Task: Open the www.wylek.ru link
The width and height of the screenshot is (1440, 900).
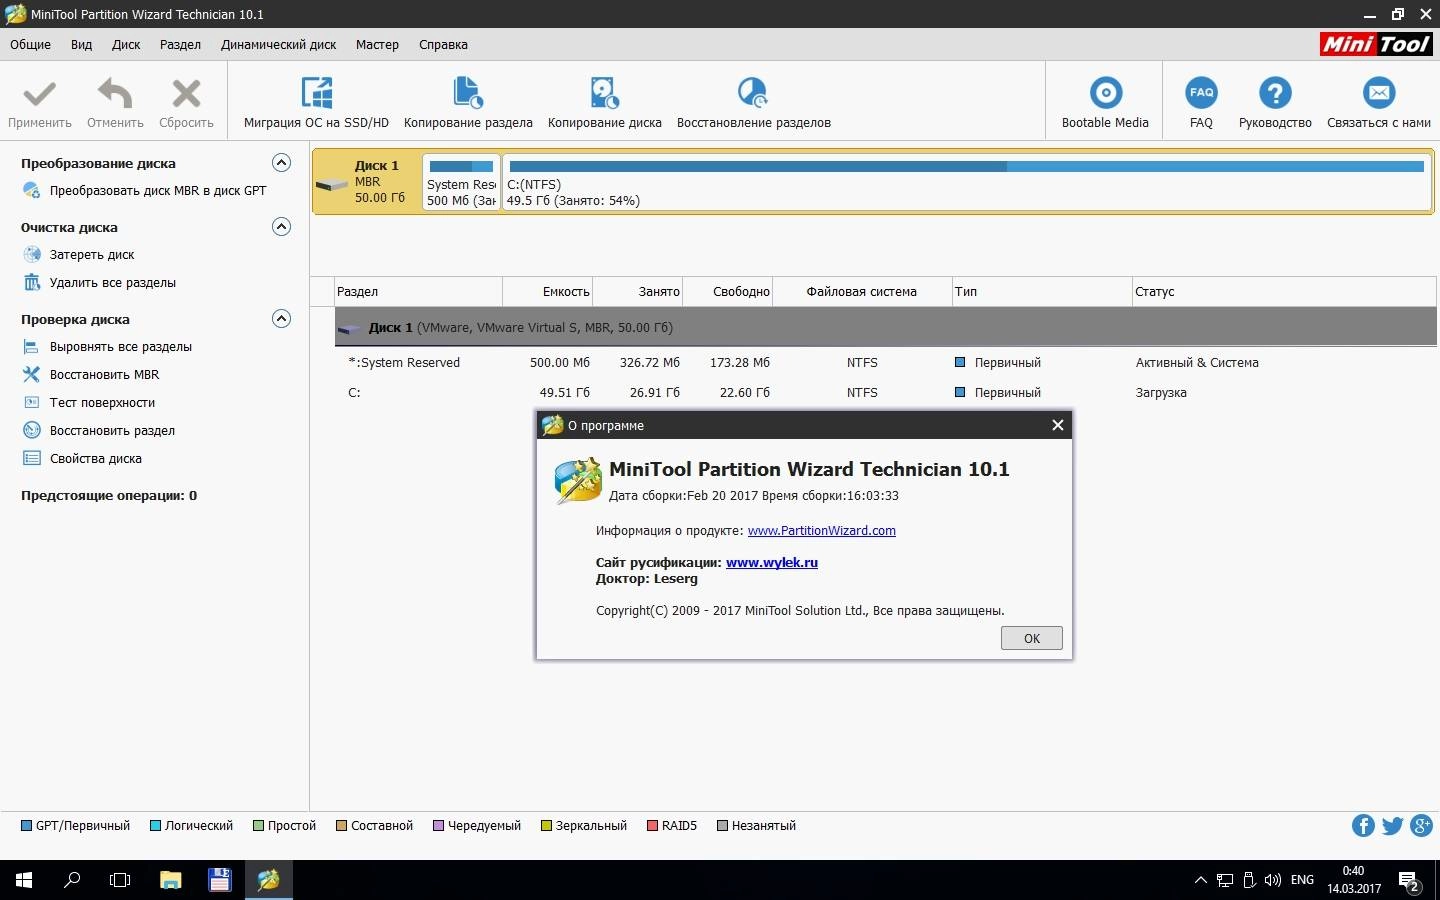Action: point(772,562)
